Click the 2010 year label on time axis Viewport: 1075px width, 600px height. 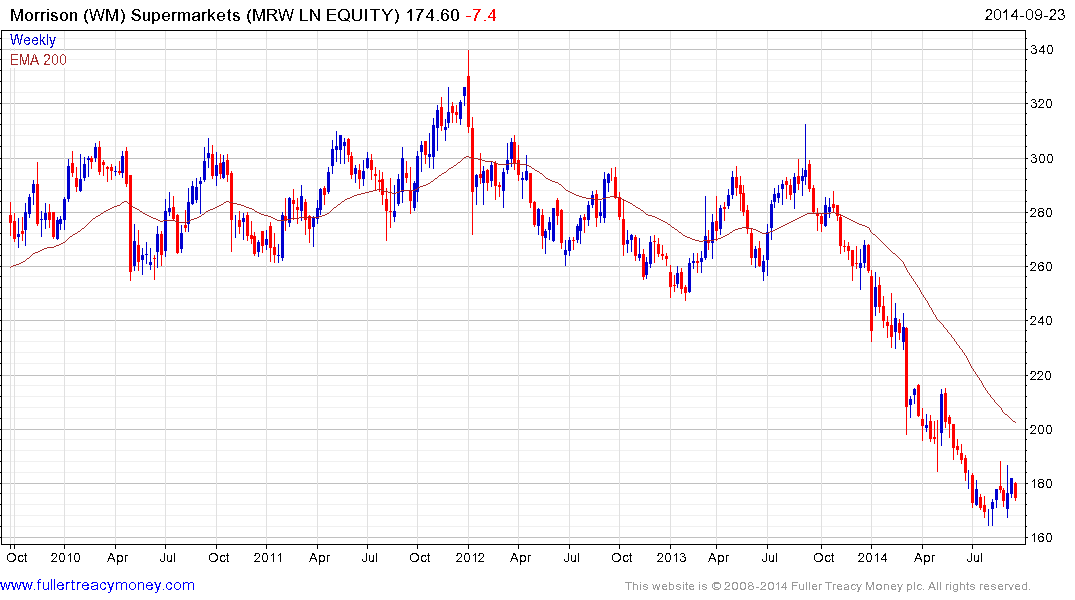tap(65, 557)
